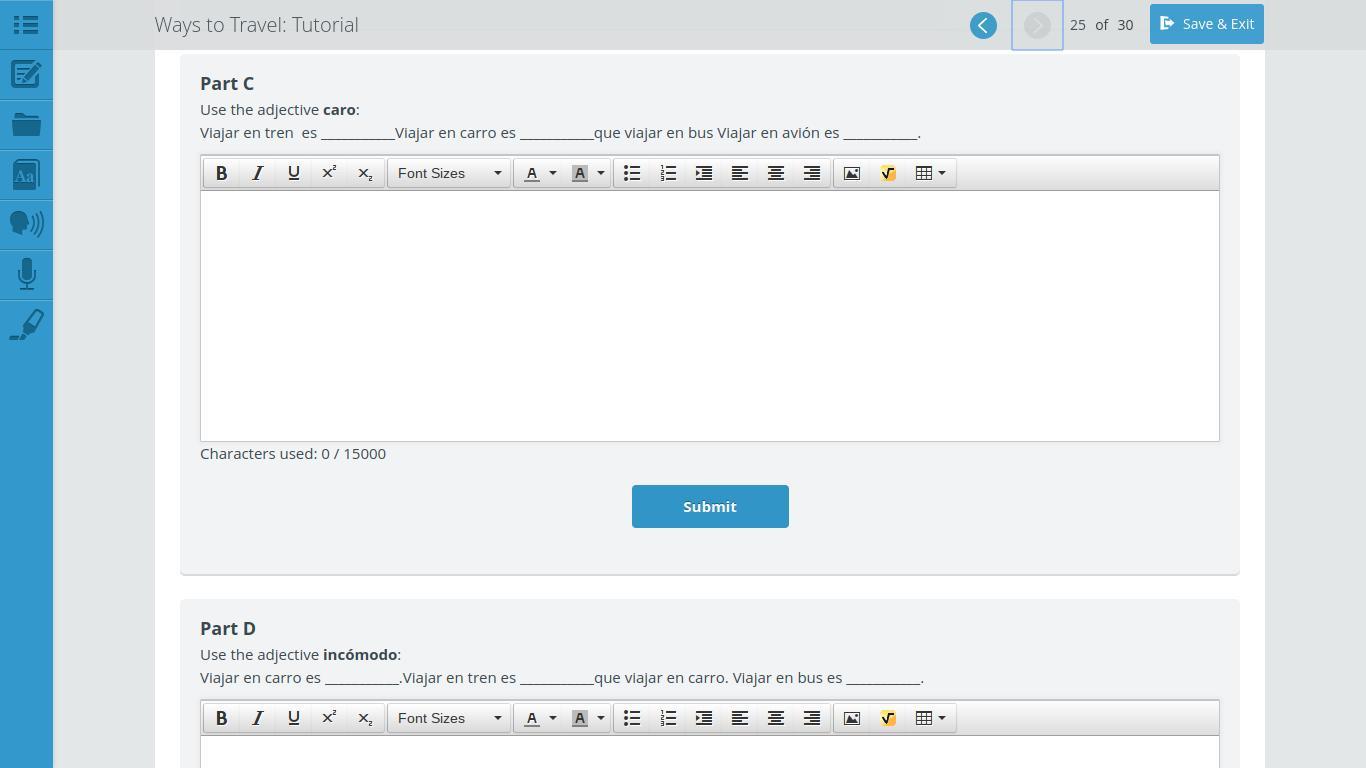Screen dimensions: 1366x768
Task: Click inside the Part D answer text area
Action: coord(710,752)
